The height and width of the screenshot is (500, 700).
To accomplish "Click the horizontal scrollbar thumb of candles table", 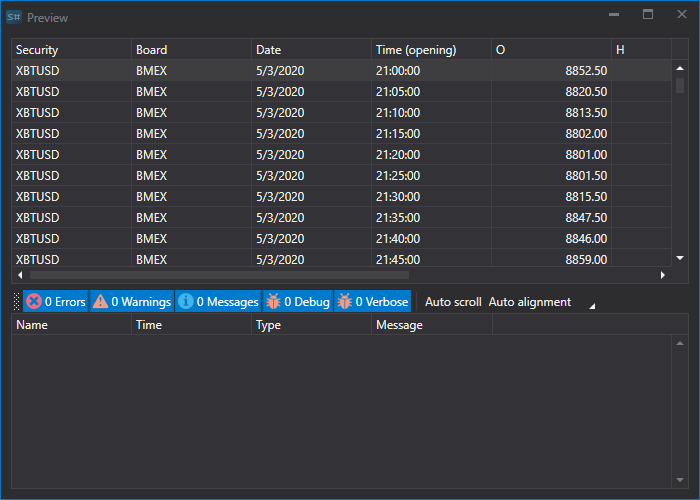I will click(x=219, y=275).
